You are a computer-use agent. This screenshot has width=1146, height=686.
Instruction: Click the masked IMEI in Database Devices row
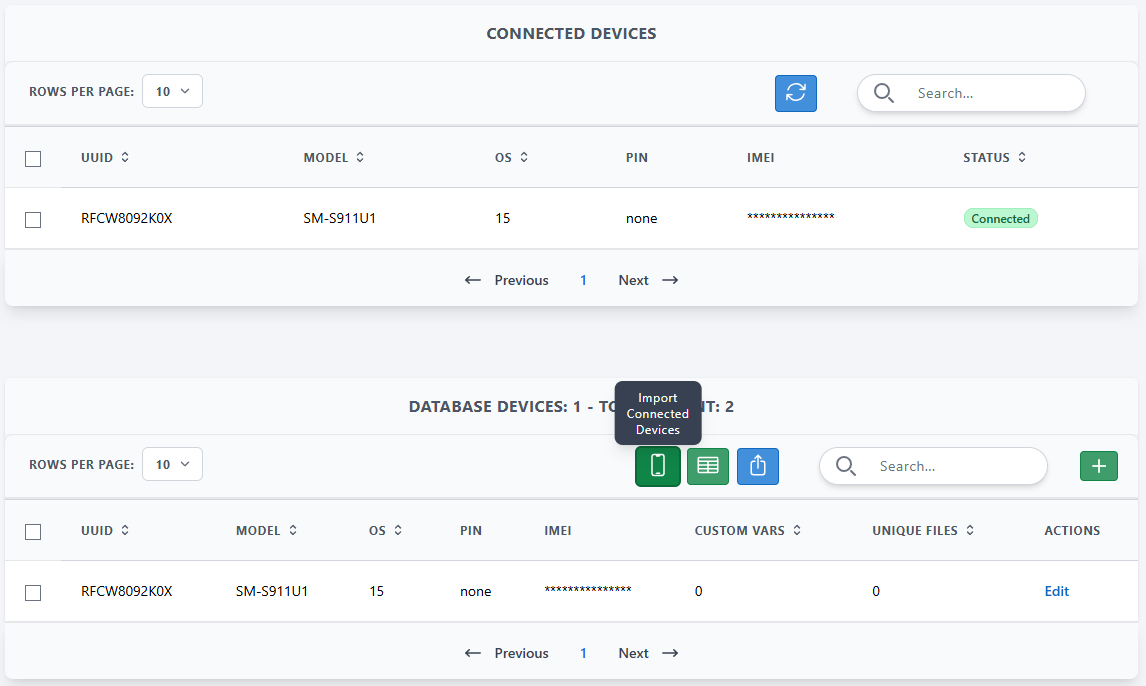(x=588, y=590)
